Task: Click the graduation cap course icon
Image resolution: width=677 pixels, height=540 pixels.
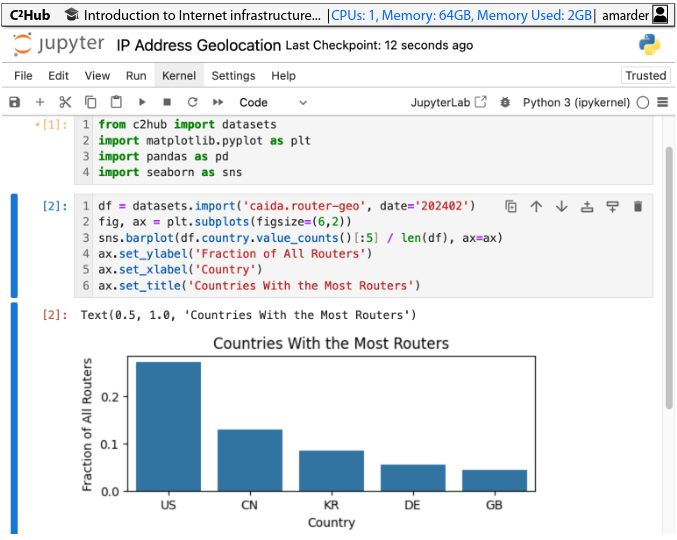Action: [x=72, y=15]
